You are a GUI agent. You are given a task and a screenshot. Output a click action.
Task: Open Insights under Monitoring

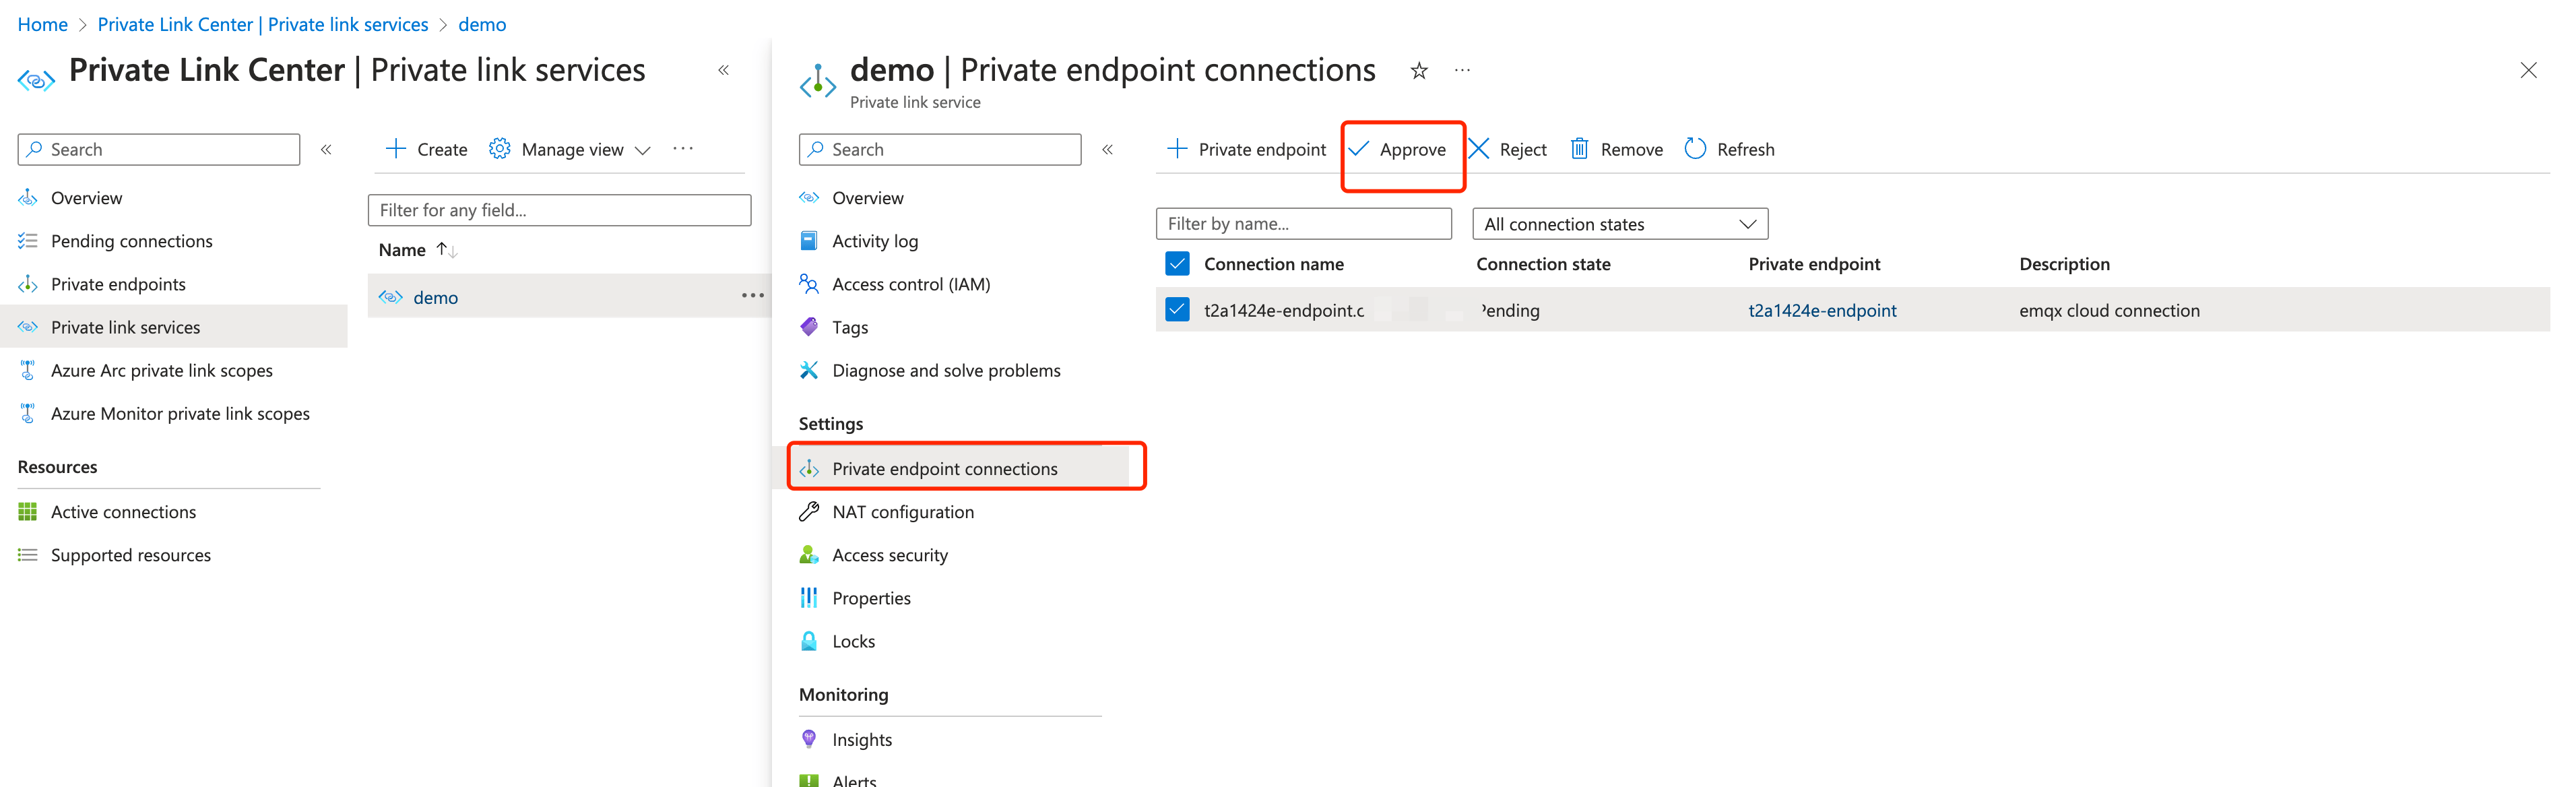862,738
